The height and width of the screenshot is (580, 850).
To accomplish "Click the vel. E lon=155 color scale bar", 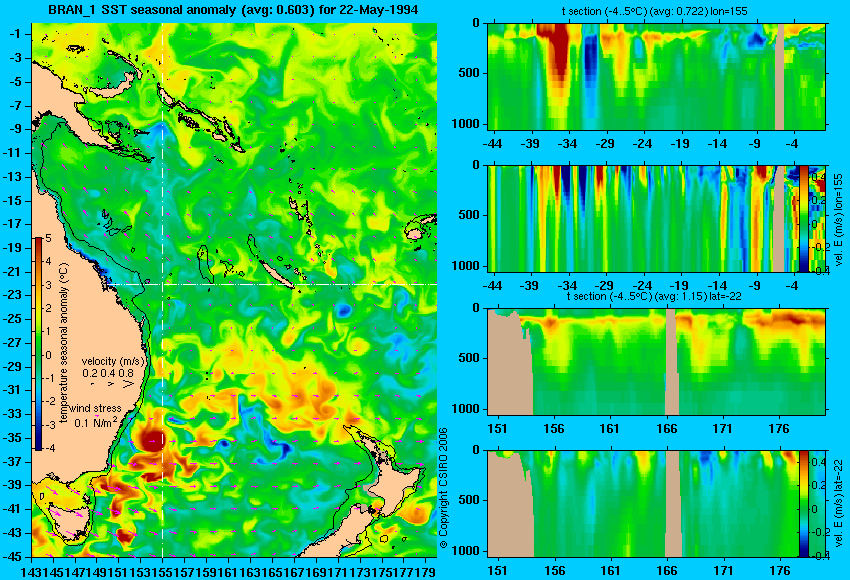I will tap(804, 219).
